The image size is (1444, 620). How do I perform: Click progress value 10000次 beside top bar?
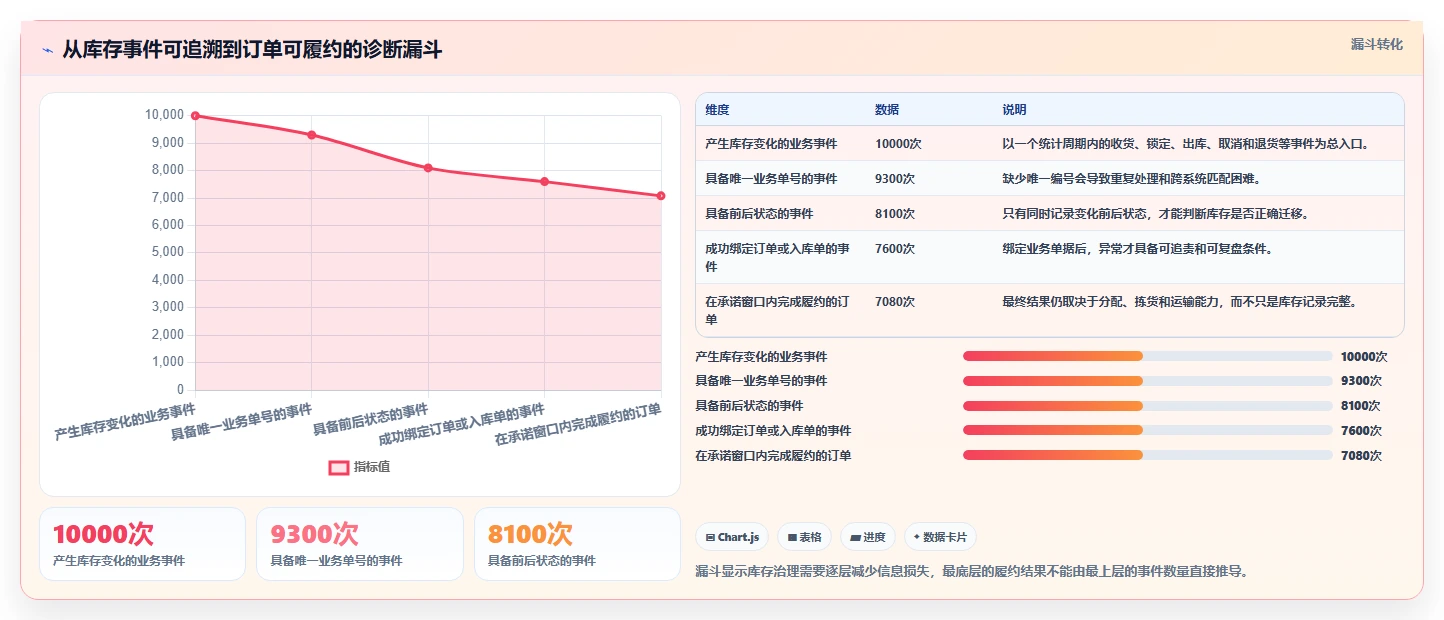(1364, 356)
